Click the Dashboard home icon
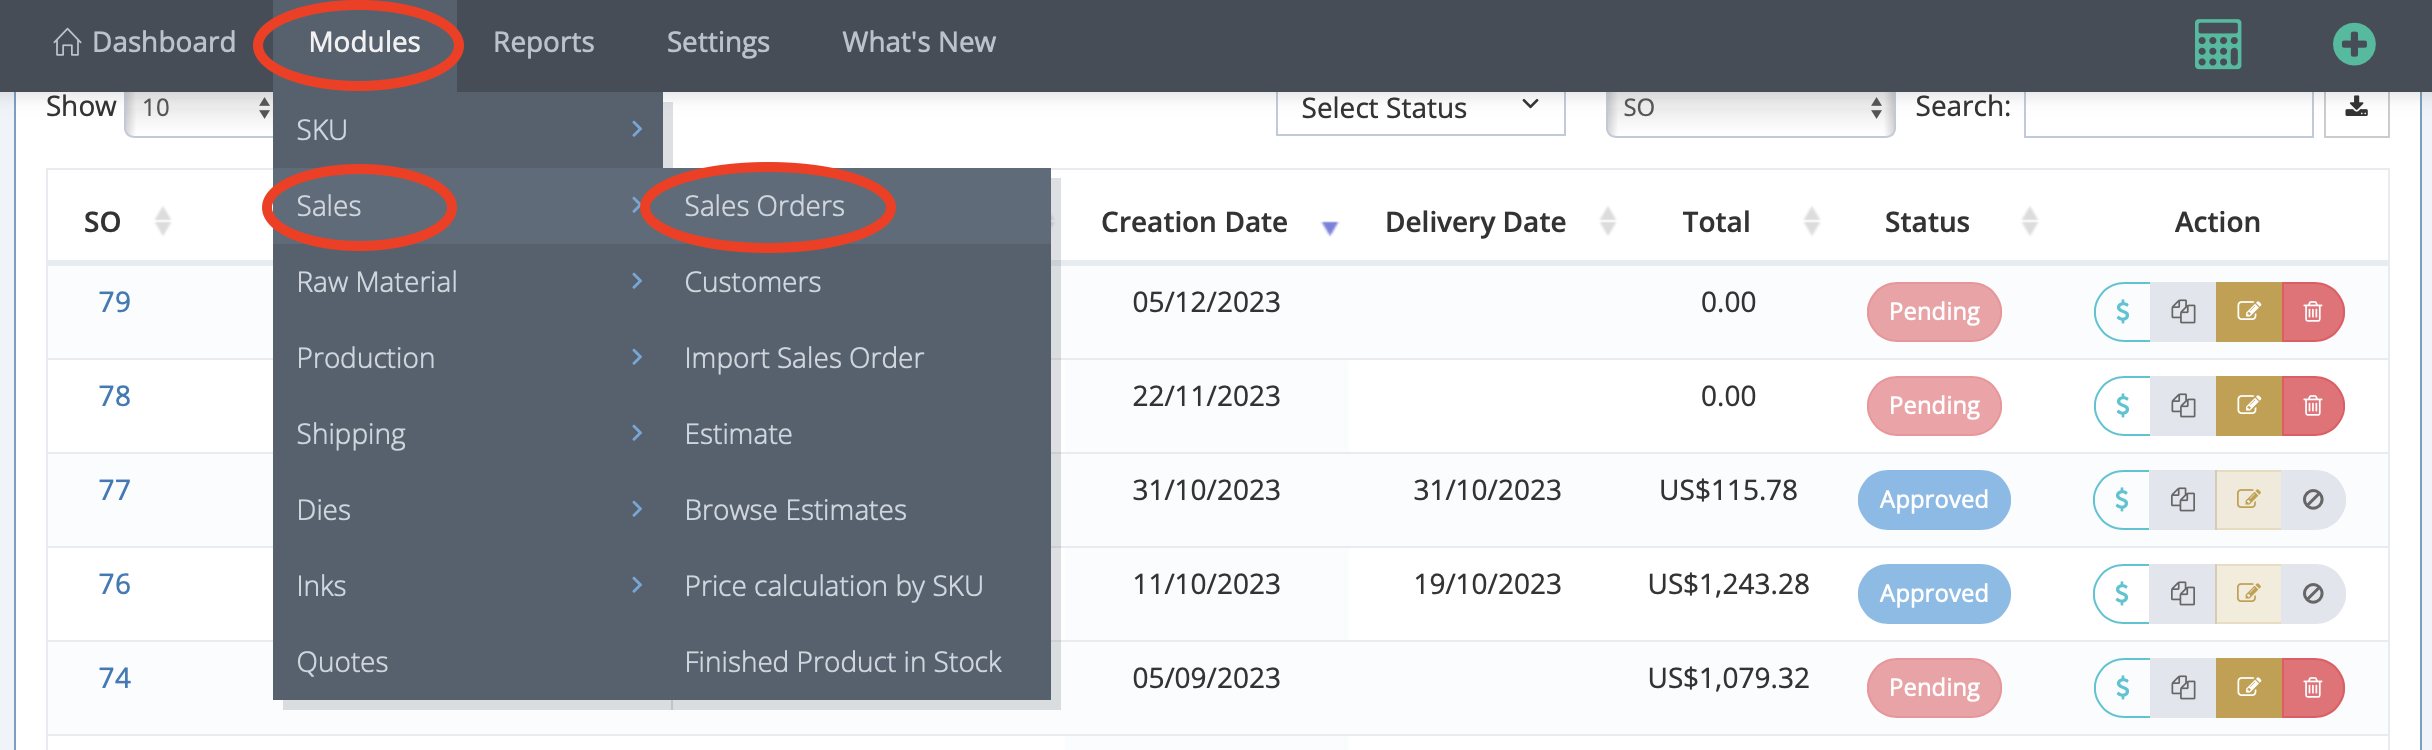This screenshot has height=750, width=2432. [x=66, y=41]
